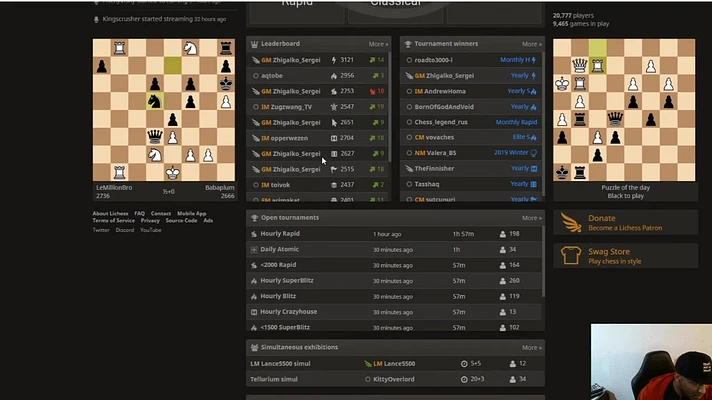Open the Puzzle of the day board
This screenshot has height=400, width=712.
coord(624,110)
